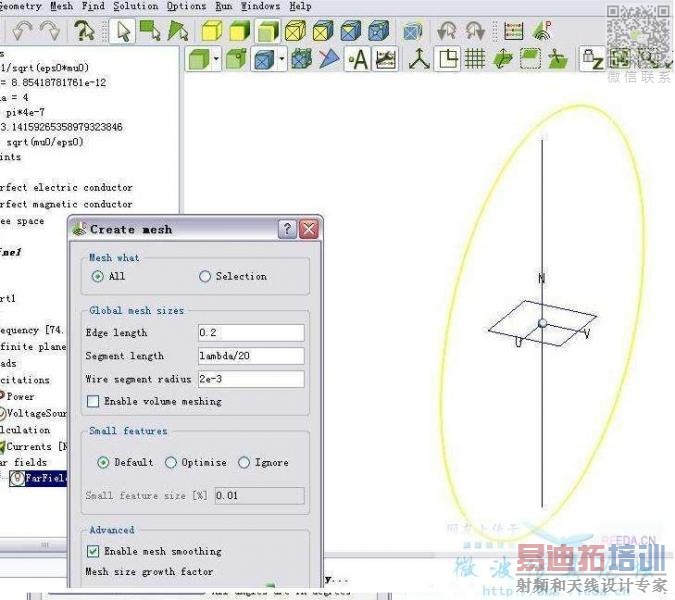Click the green plane with dashed border icon
The image size is (675, 600).
(530, 59)
